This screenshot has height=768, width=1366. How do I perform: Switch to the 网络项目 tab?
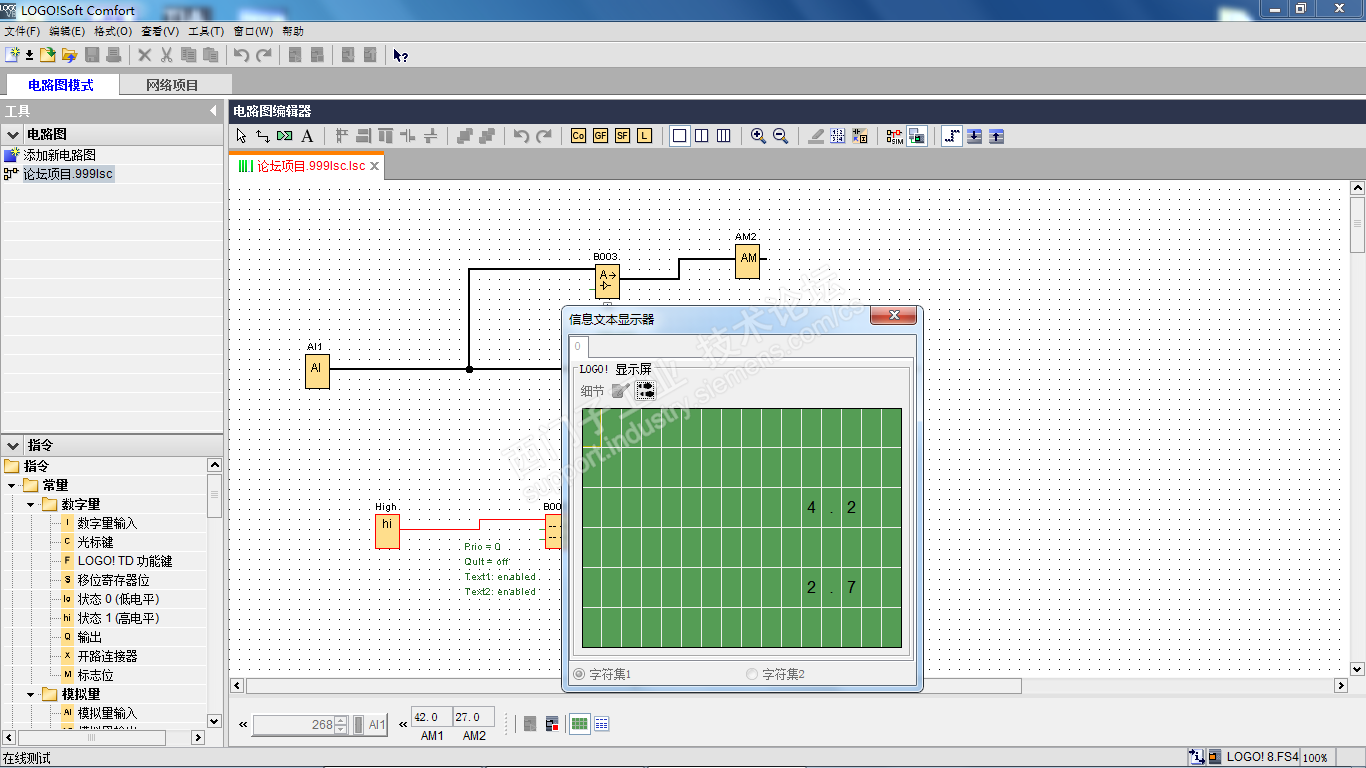tap(172, 85)
